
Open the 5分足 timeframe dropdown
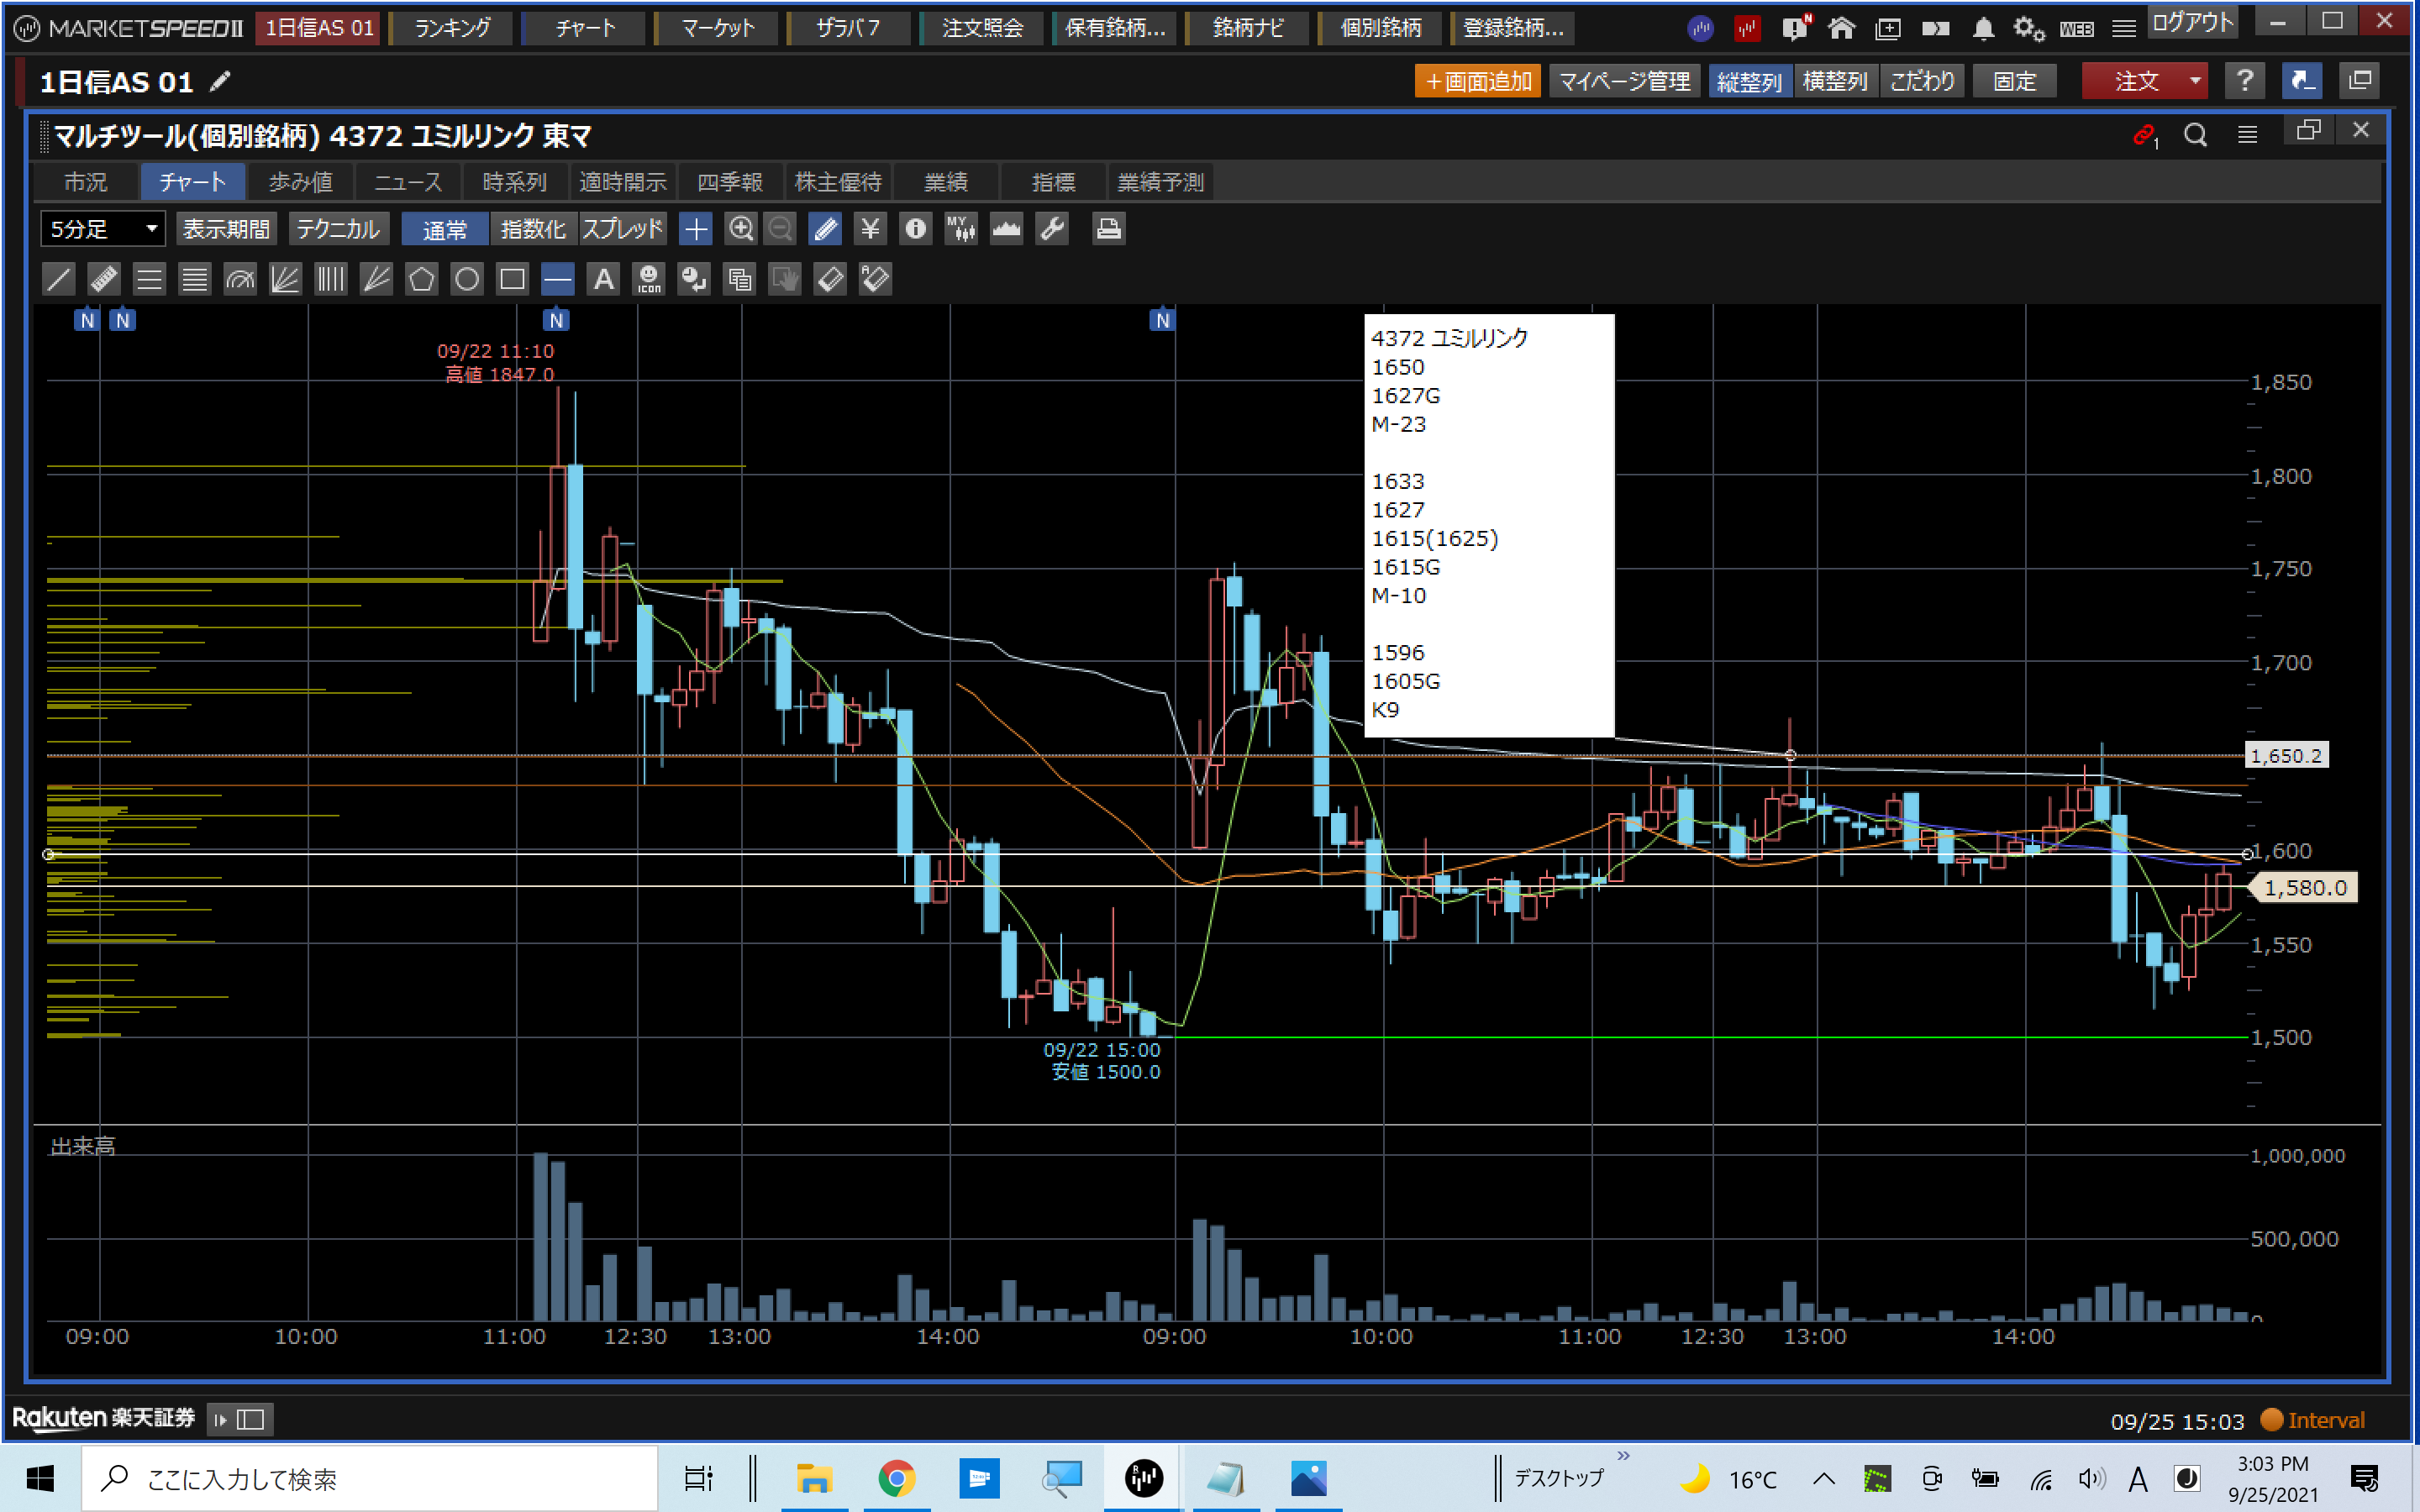(103, 229)
